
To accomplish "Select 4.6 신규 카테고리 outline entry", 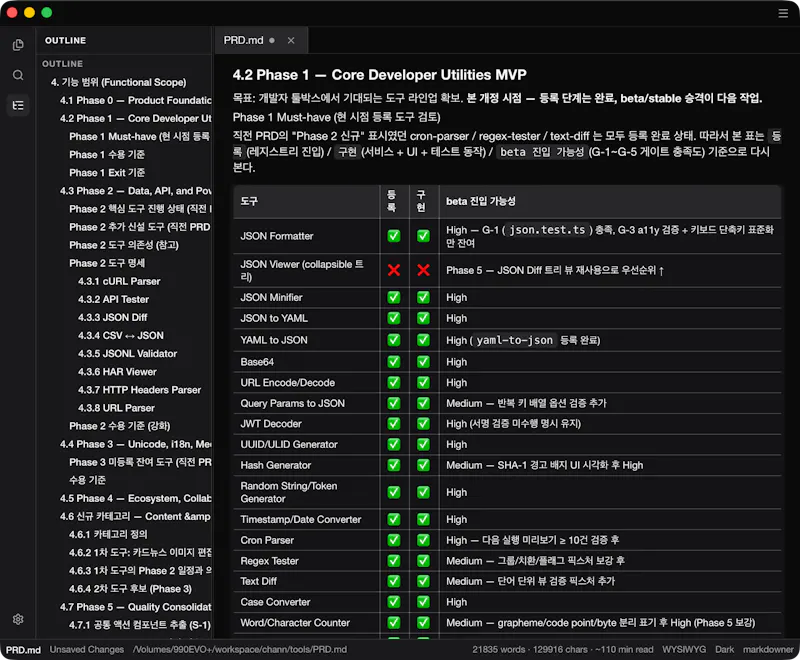I will point(135,516).
